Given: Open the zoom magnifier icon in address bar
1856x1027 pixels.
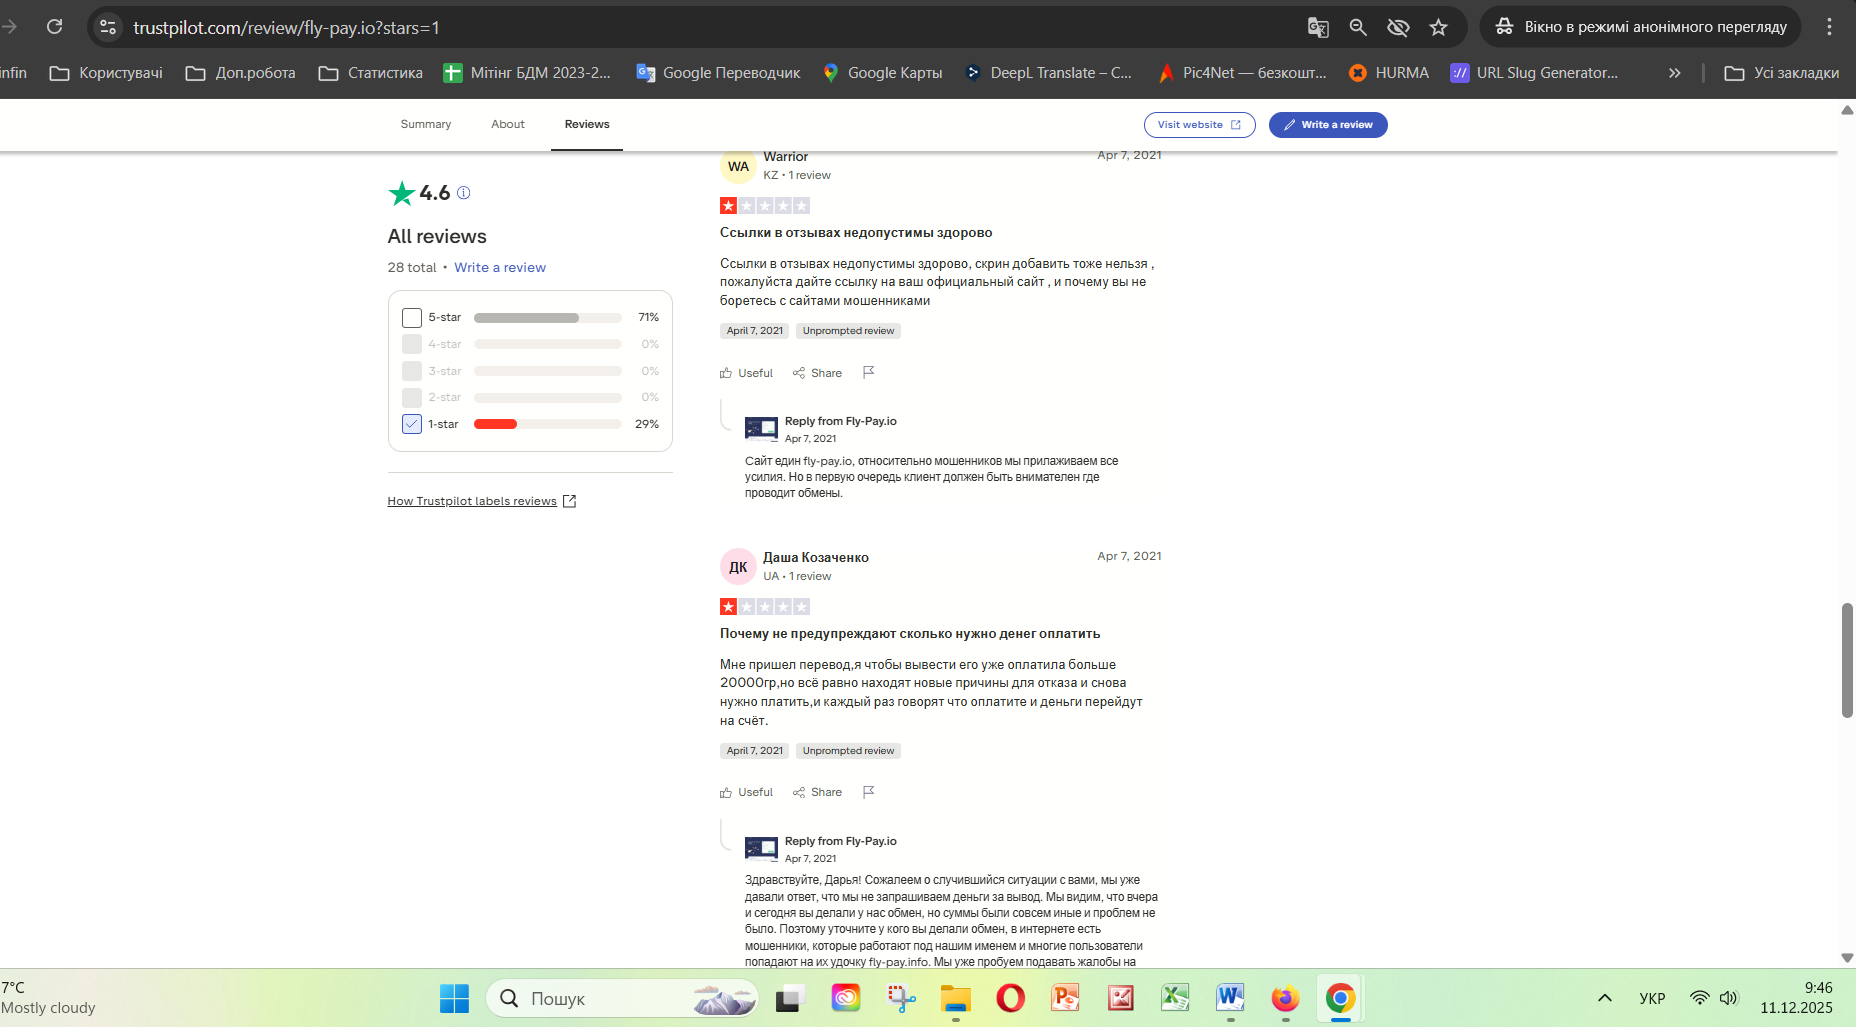Looking at the screenshot, I should [x=1358, y=27].
